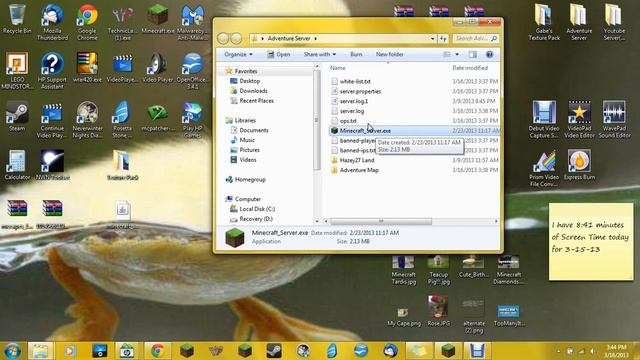Select the Express Burn desktop icon
This screenshot has height=360, width=640.
(579, 165)
